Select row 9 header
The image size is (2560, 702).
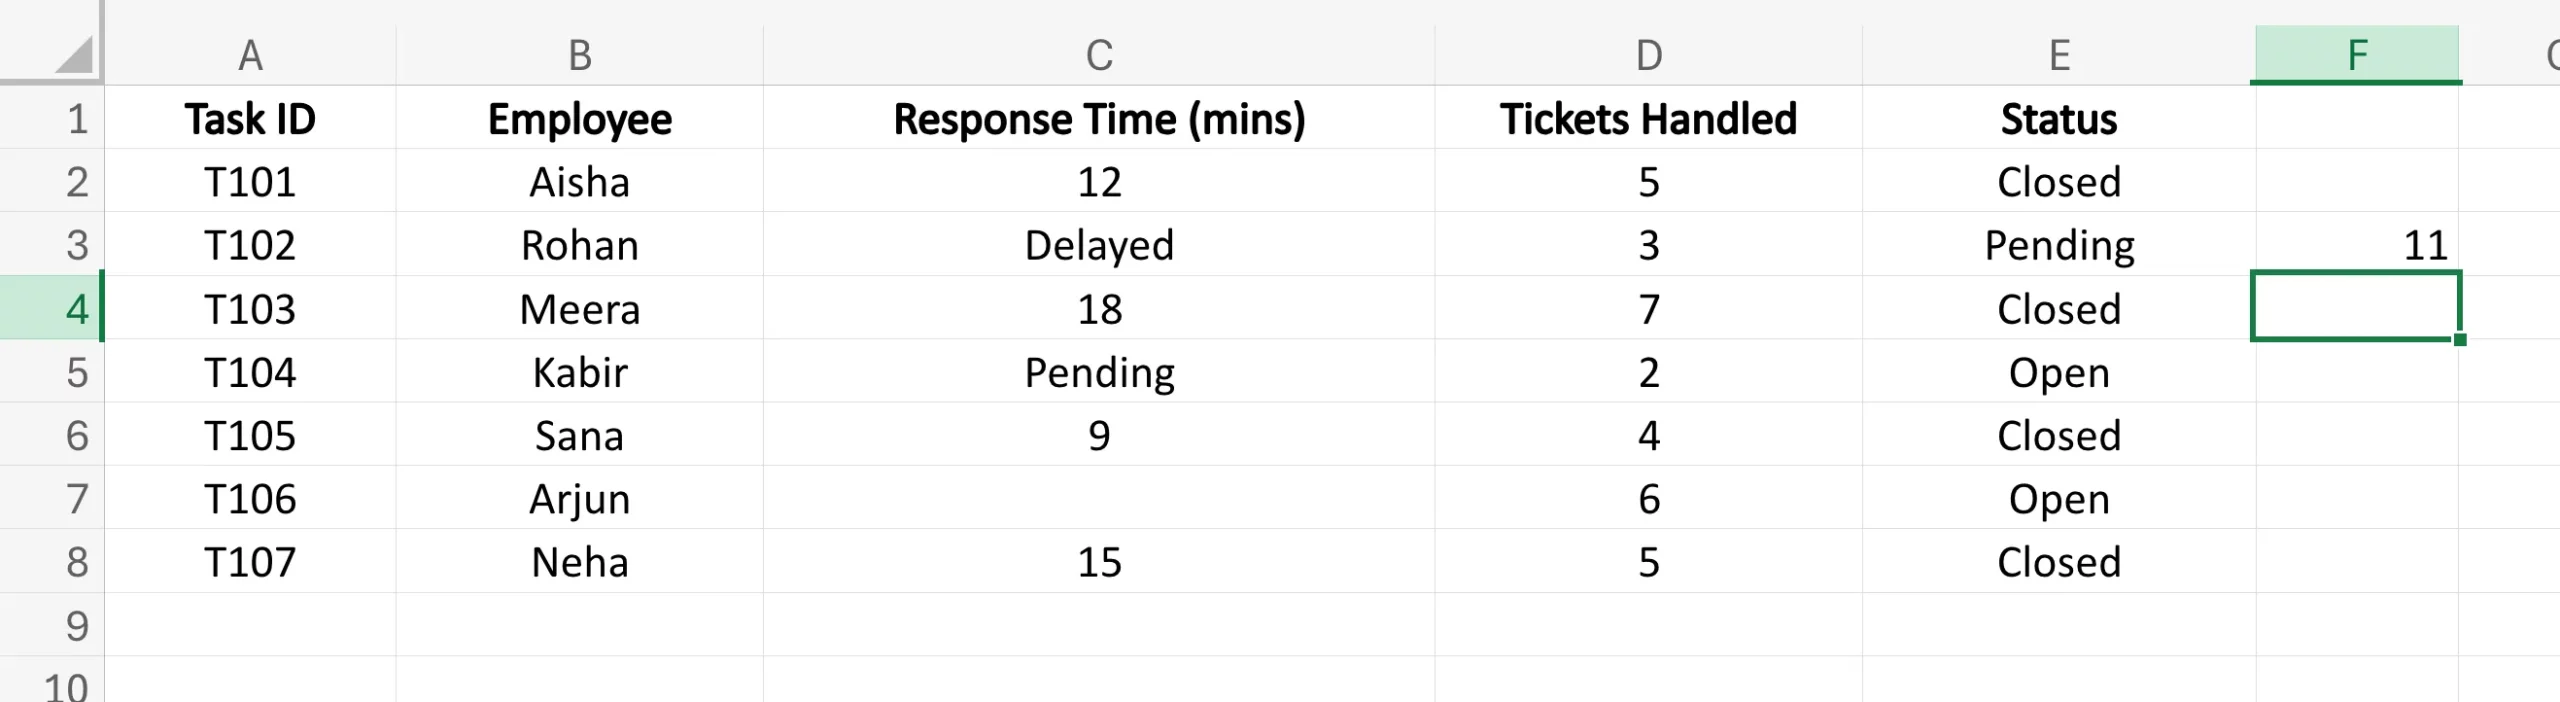click(x=76, y=626)
